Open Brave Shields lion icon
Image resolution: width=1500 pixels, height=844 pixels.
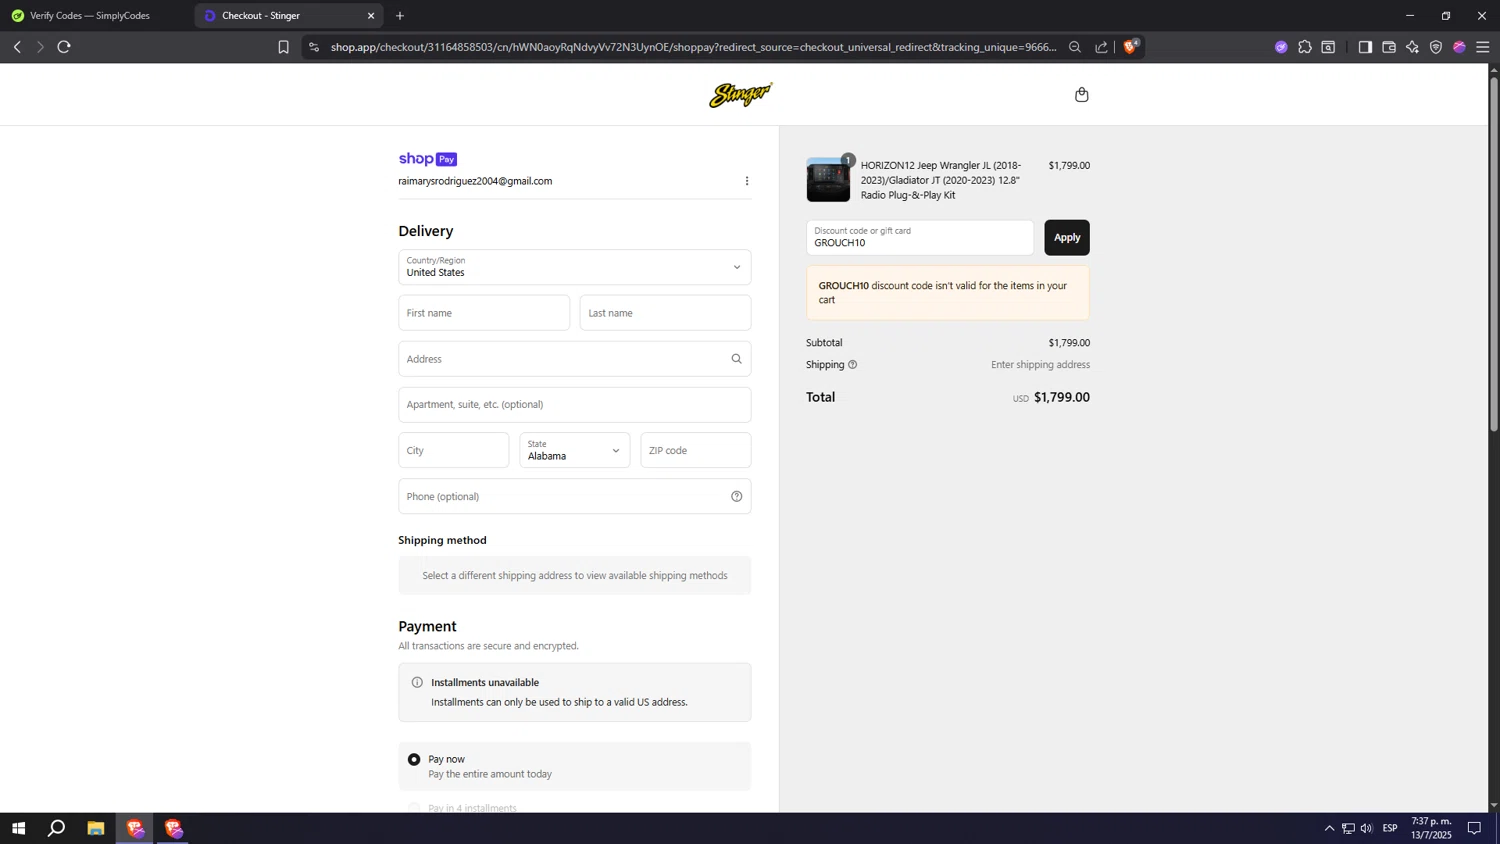[x=1131, y=46]
